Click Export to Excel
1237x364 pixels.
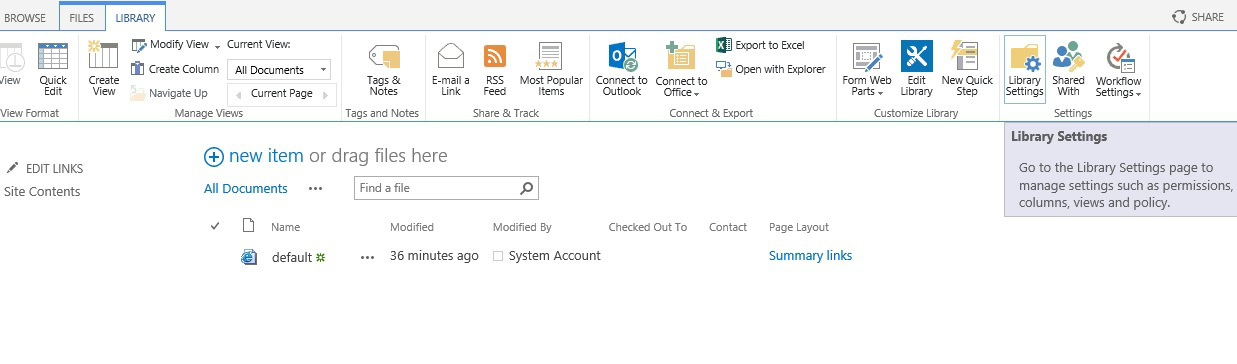761,45
